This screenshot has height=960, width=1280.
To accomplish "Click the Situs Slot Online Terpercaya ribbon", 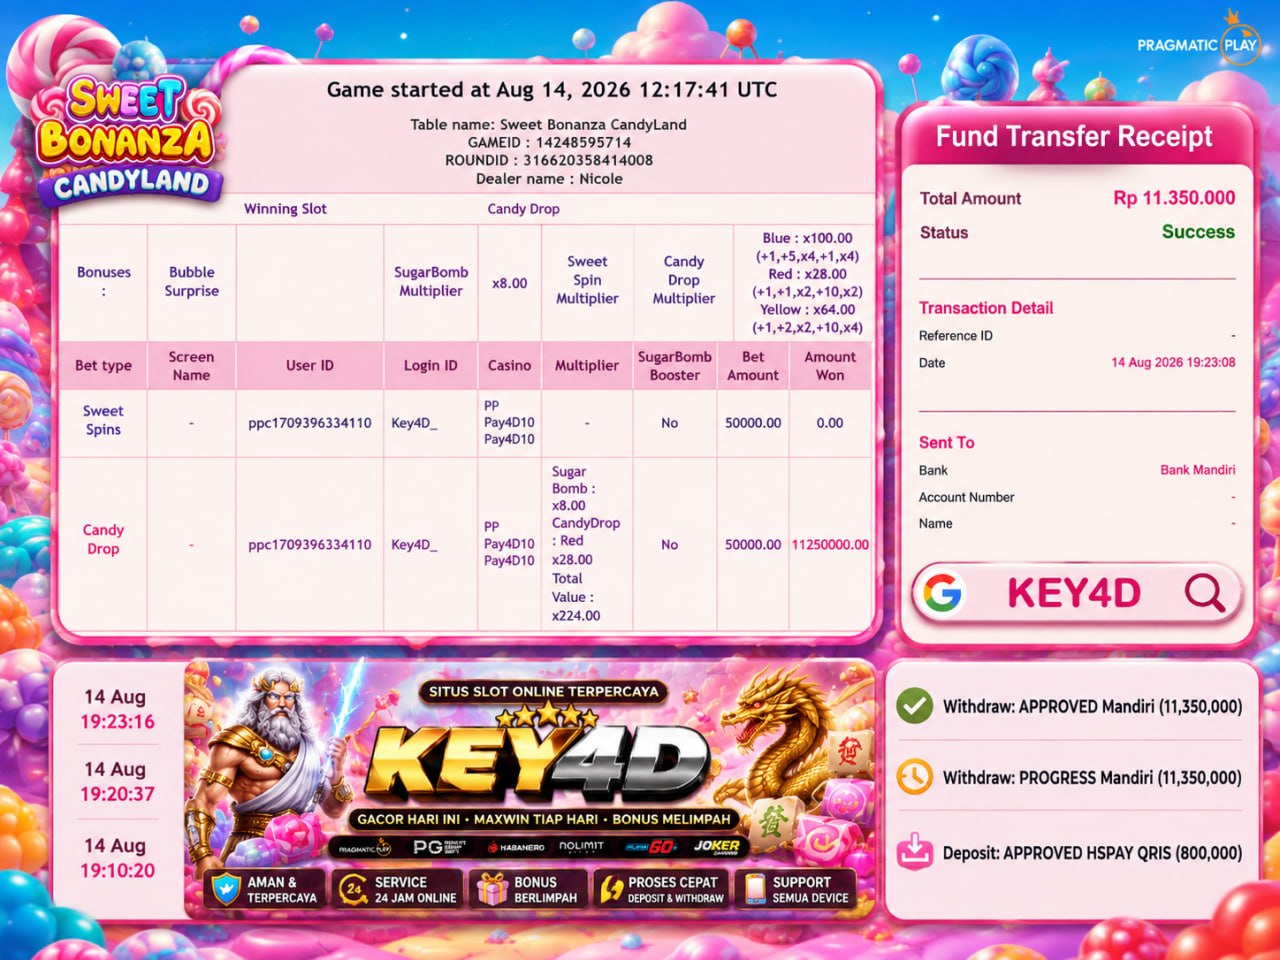I will [543, 691].
